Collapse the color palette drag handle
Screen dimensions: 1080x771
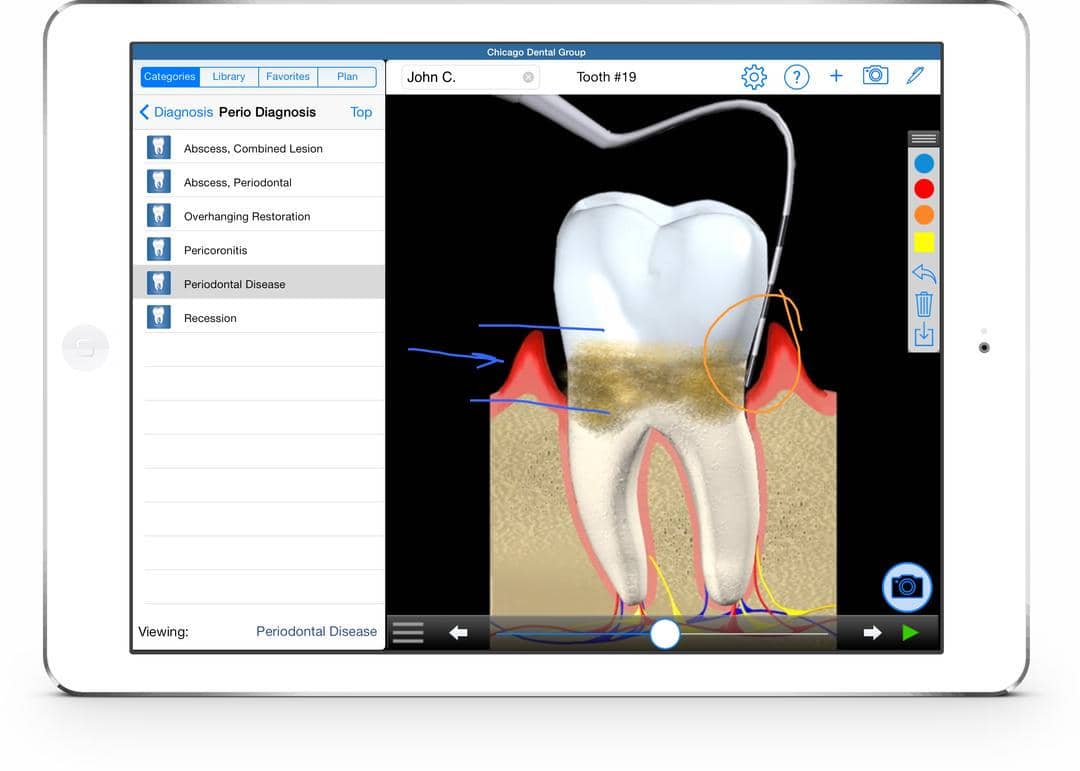(924, 139)
